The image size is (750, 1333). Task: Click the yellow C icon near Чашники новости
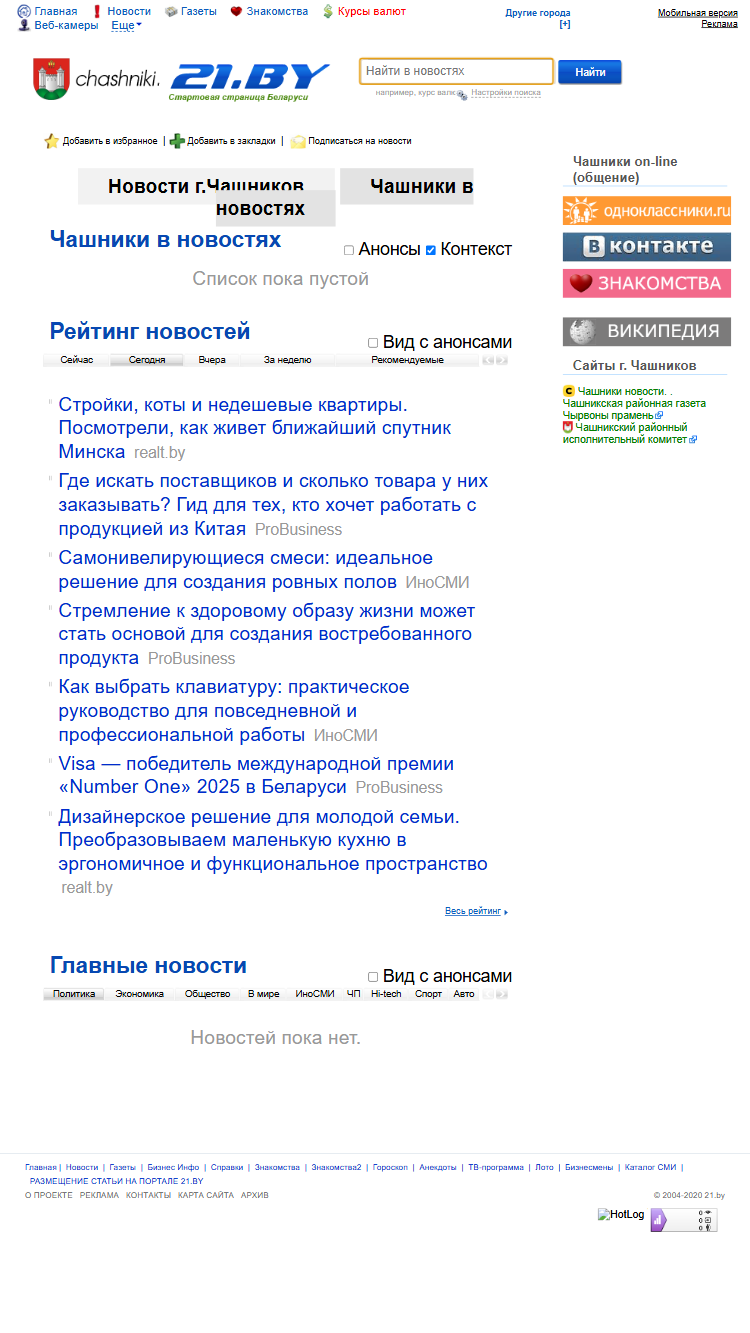tap(569, 391)
